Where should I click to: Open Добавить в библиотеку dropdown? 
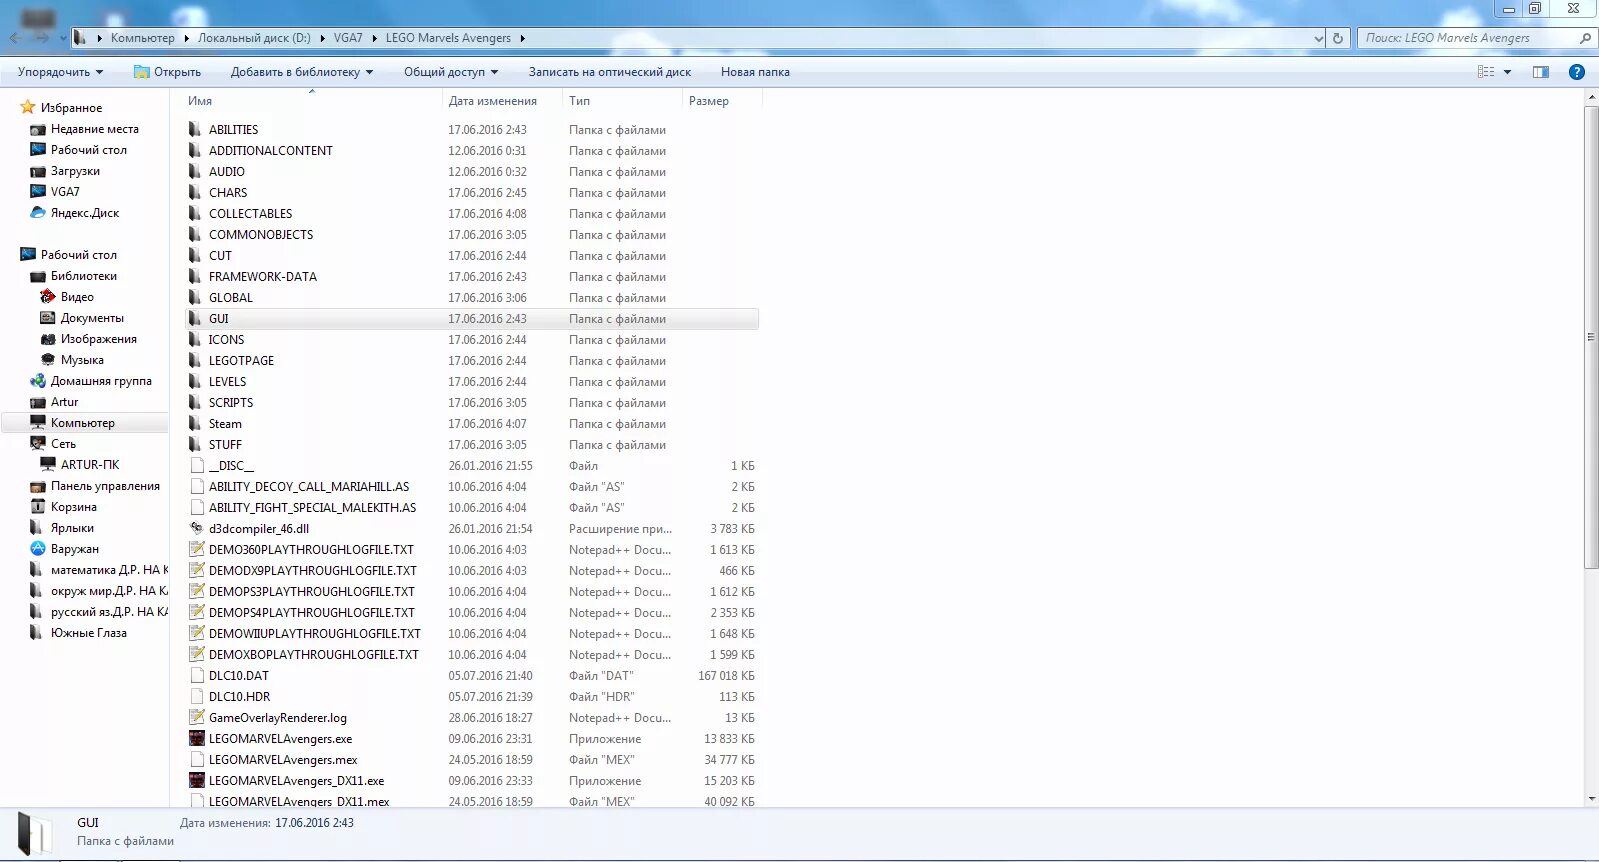point(301,72)
